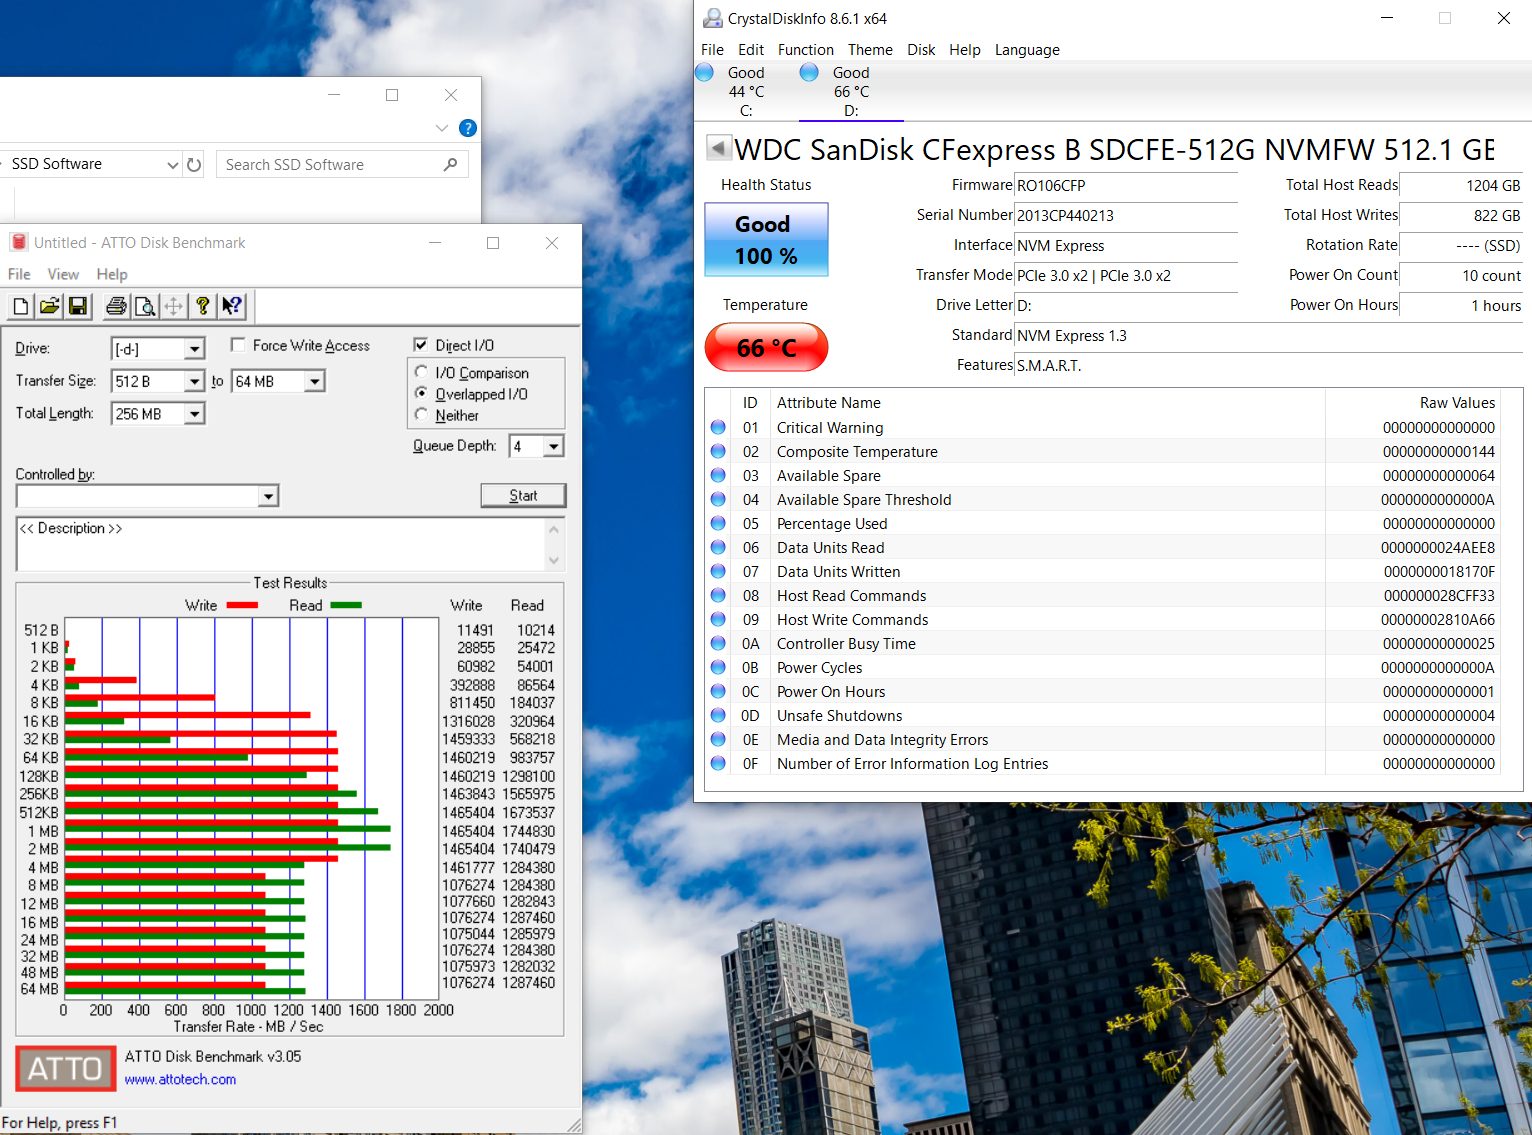Click the previous disk arrow beside drive name
Image resolution: width=1532 pixels, height=1135 pixels.
tap(717, 149)
